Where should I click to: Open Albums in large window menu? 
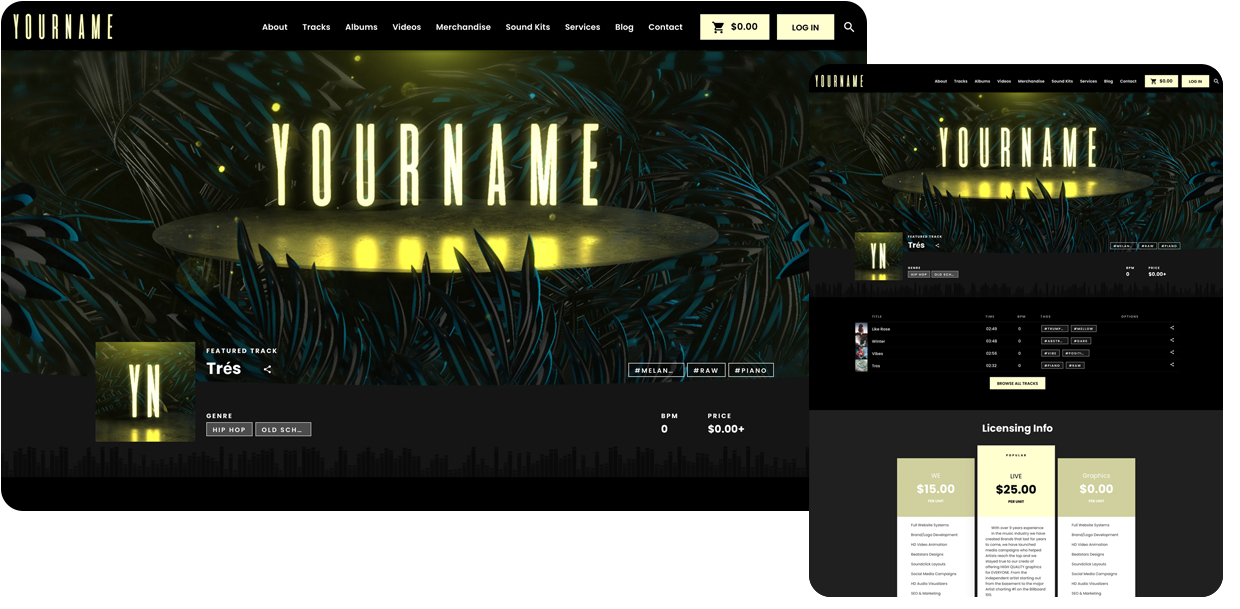pos(361,27)
